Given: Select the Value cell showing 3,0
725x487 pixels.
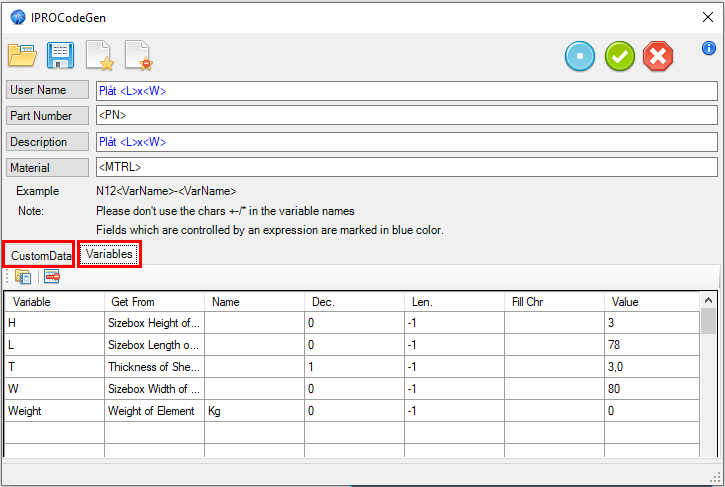Looking at the screenshot, I should (651, 367).
